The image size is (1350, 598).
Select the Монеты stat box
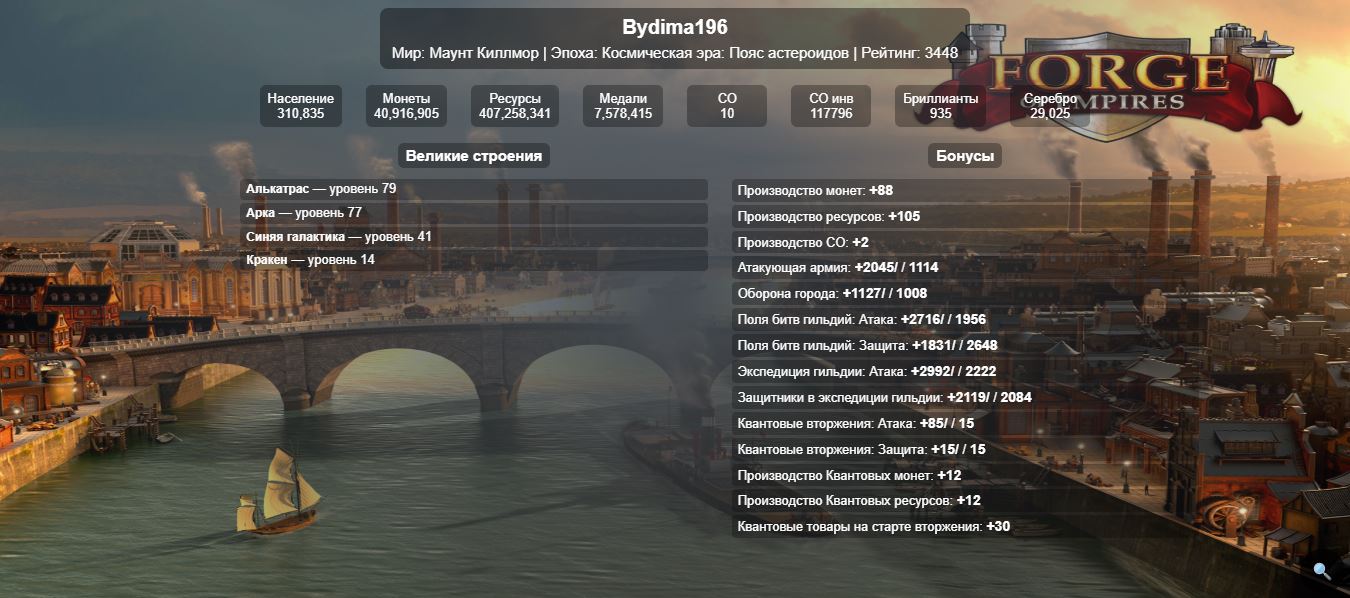406,106
